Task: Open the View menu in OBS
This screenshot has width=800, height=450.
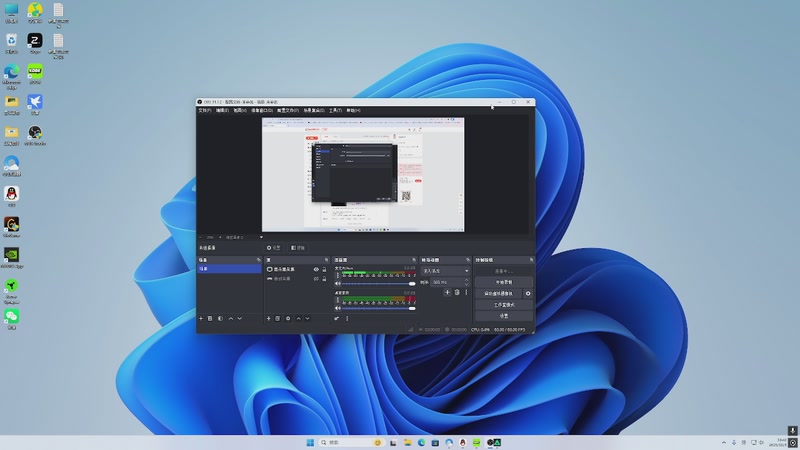Action: coord(240,110)
